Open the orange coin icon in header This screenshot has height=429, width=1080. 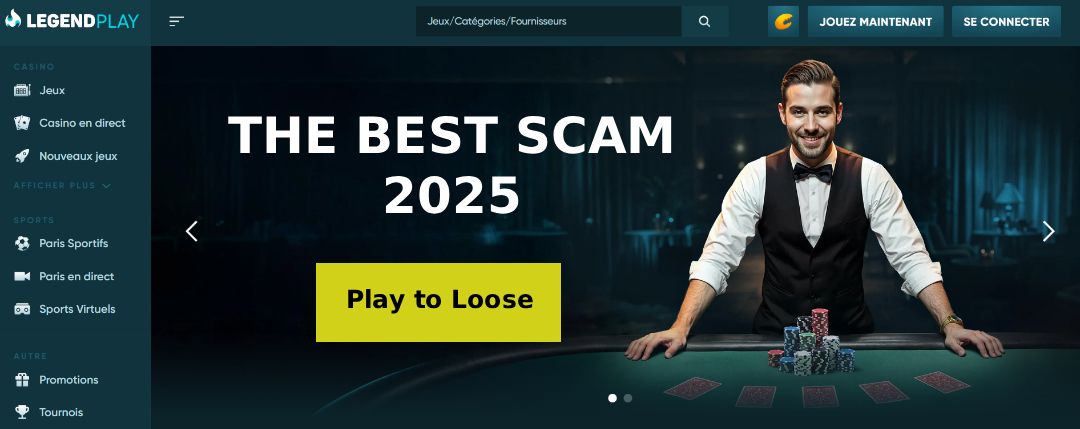783,21
